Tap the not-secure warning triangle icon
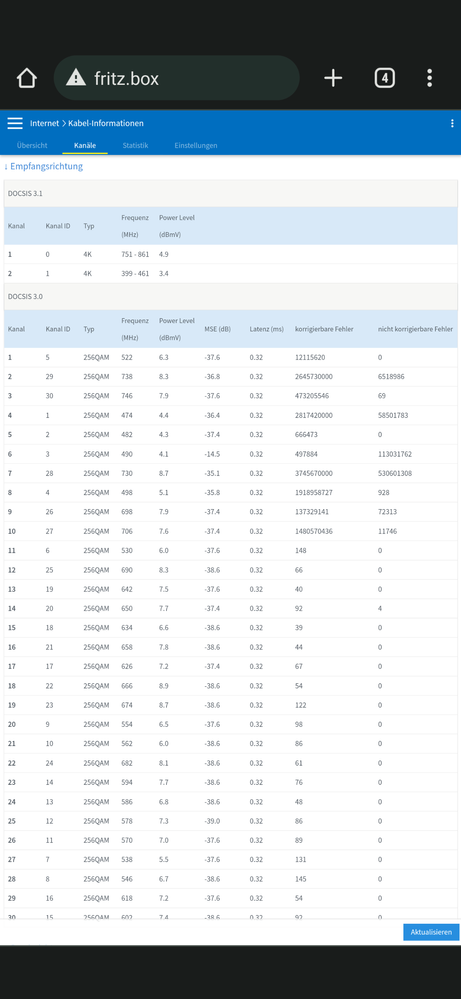Image resolution: width=461 pixels, height=999 pixels. [x=75, y=78]
